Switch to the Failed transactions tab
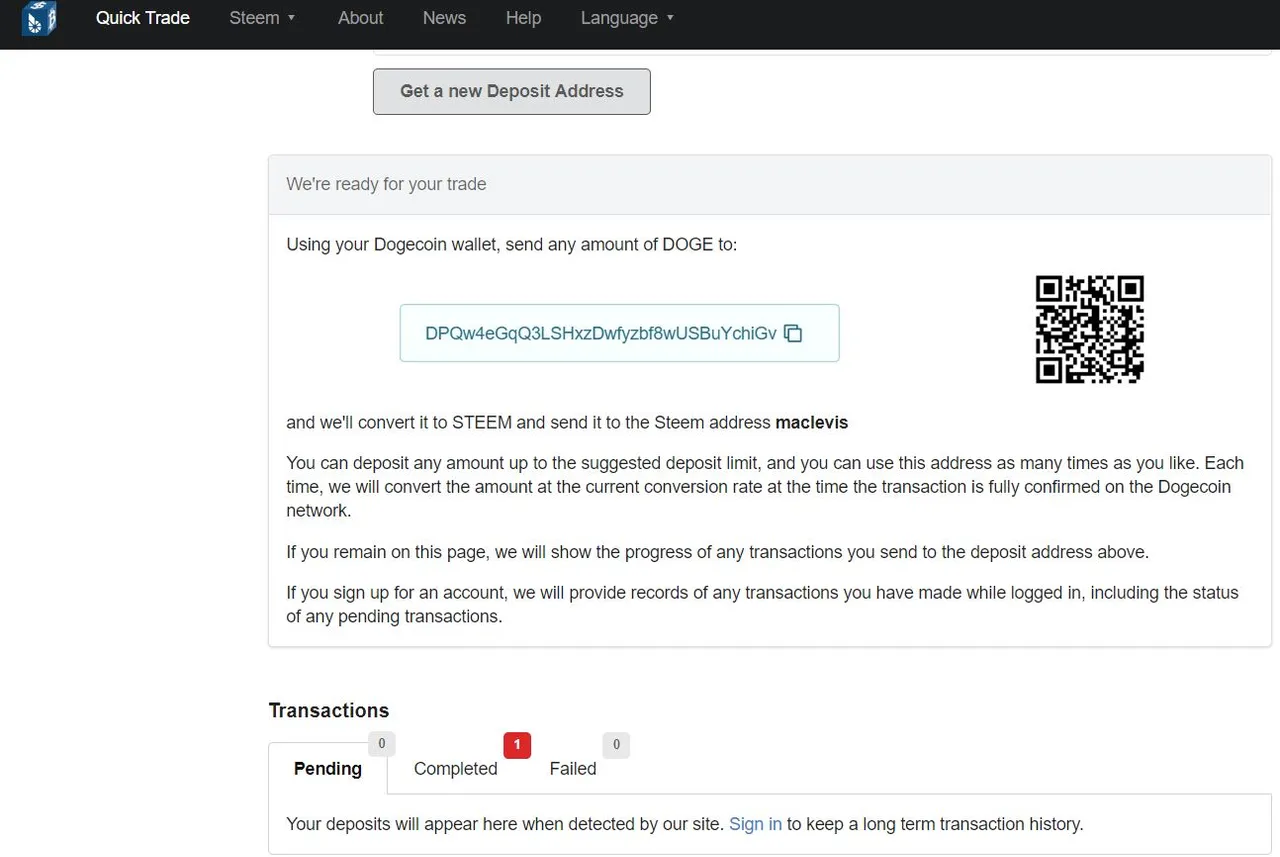This screenshot has width=1280, height=857. coord(573,768)
